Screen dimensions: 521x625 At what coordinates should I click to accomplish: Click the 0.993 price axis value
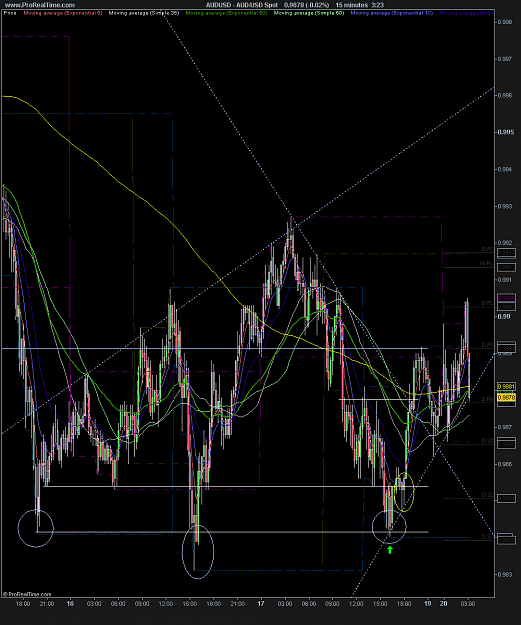click(x=504, y=206)
